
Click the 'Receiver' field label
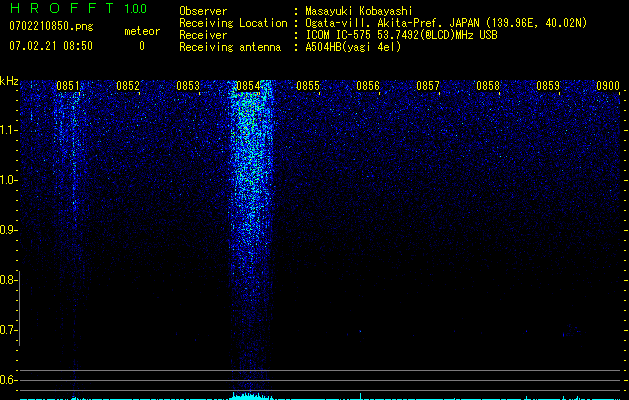(203, 35)
